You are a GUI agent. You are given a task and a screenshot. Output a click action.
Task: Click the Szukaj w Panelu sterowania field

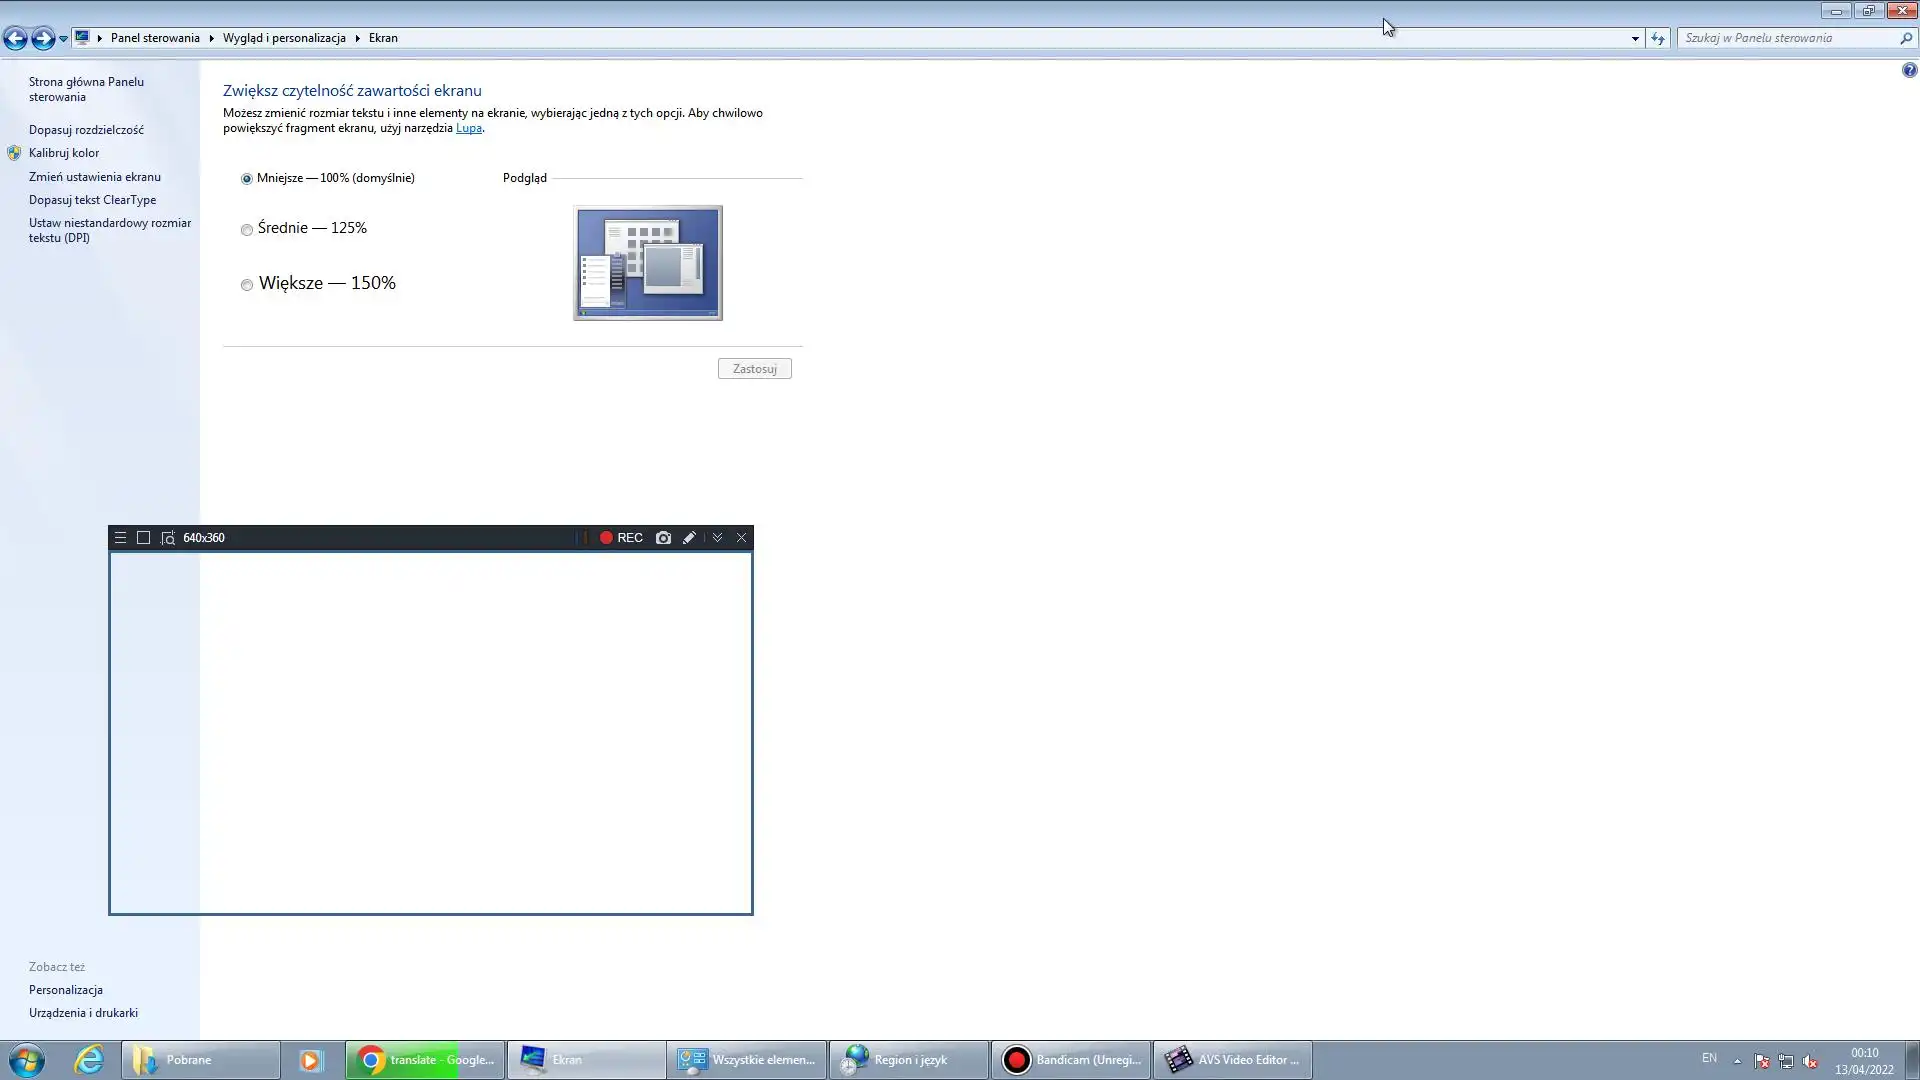[1788, 38]
